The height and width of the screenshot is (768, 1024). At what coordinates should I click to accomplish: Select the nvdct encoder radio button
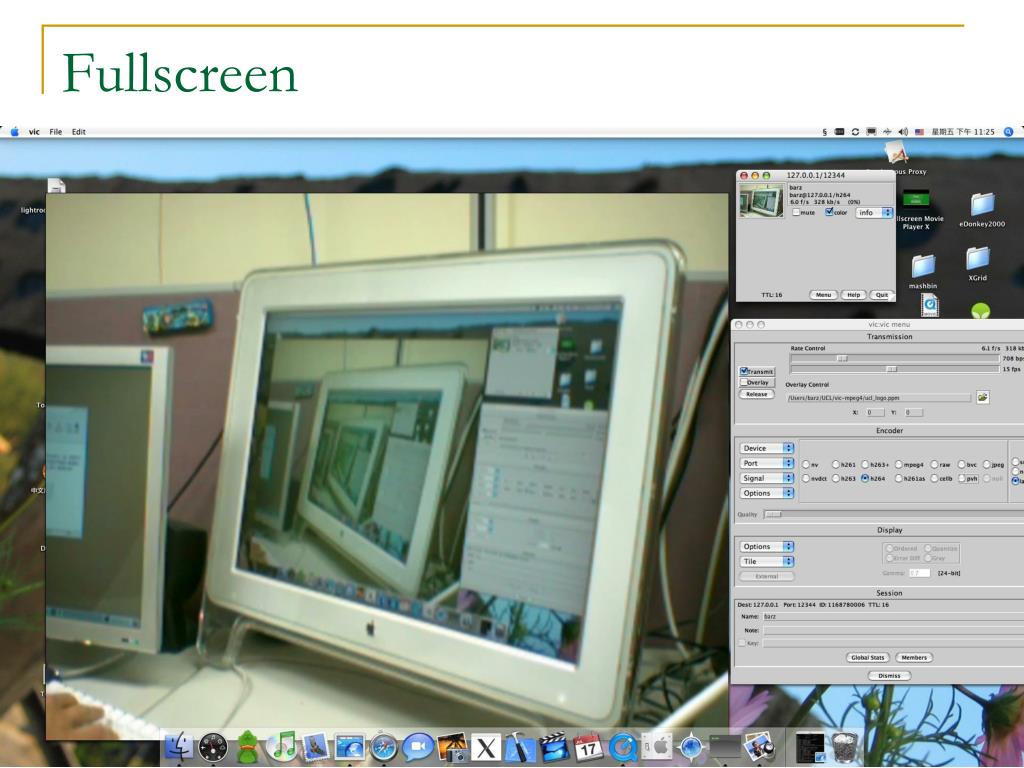[x=806, y=478]
